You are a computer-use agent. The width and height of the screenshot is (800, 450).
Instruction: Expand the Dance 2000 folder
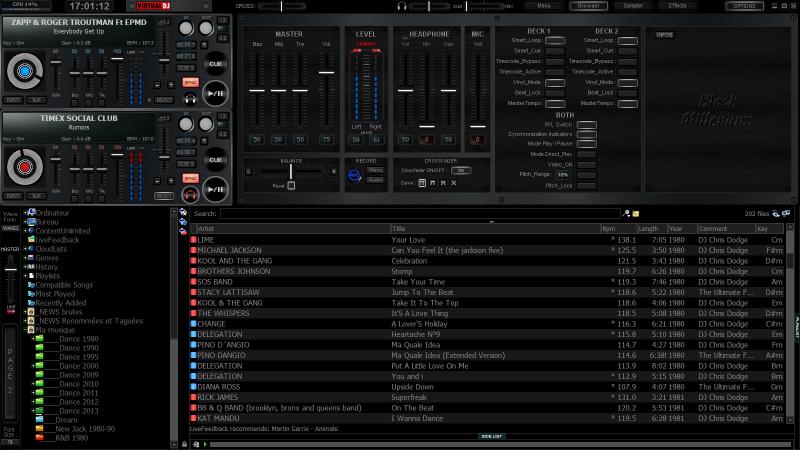(x=33, y=366)
